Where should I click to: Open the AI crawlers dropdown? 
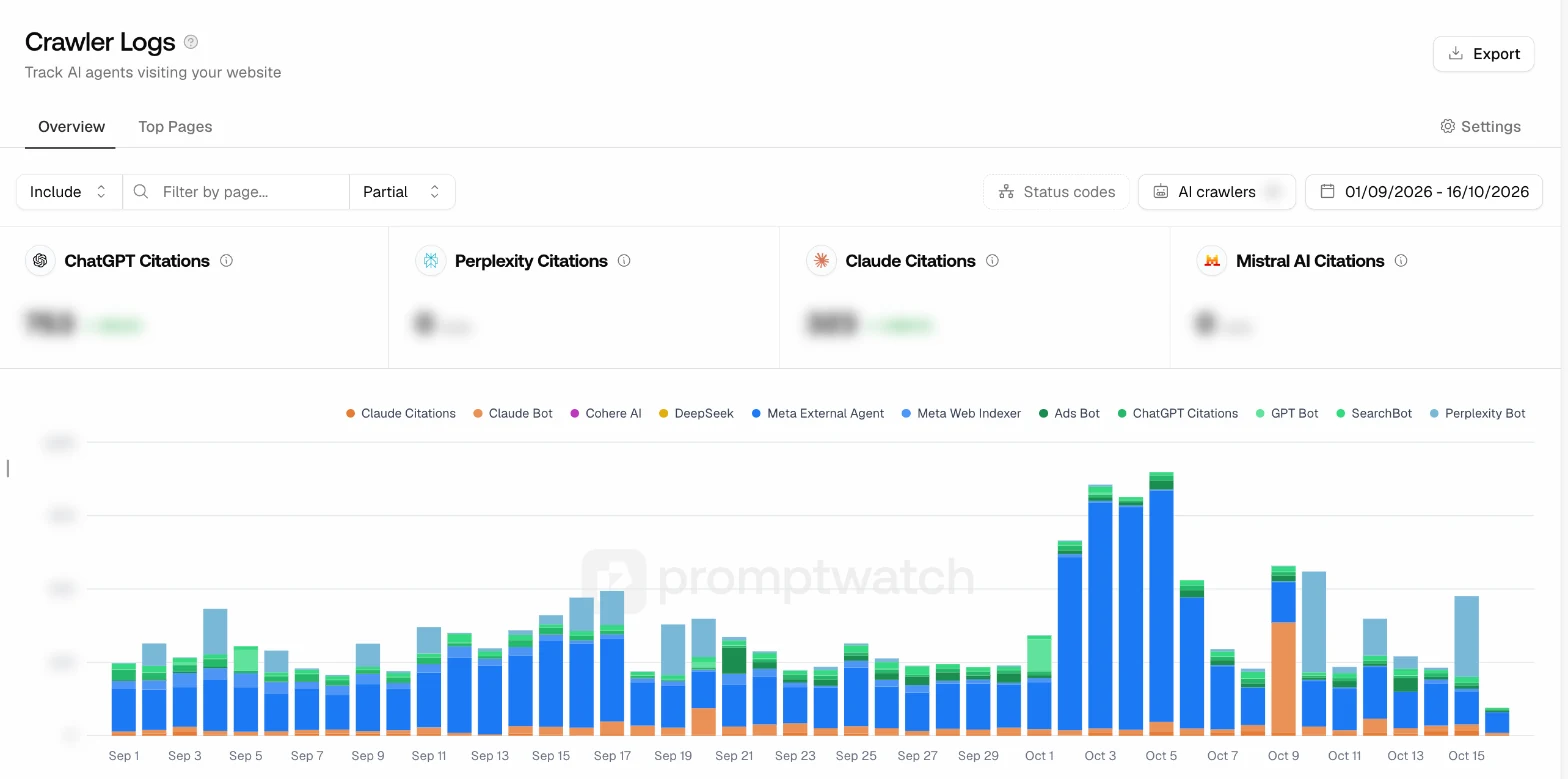coord(1217,192)
